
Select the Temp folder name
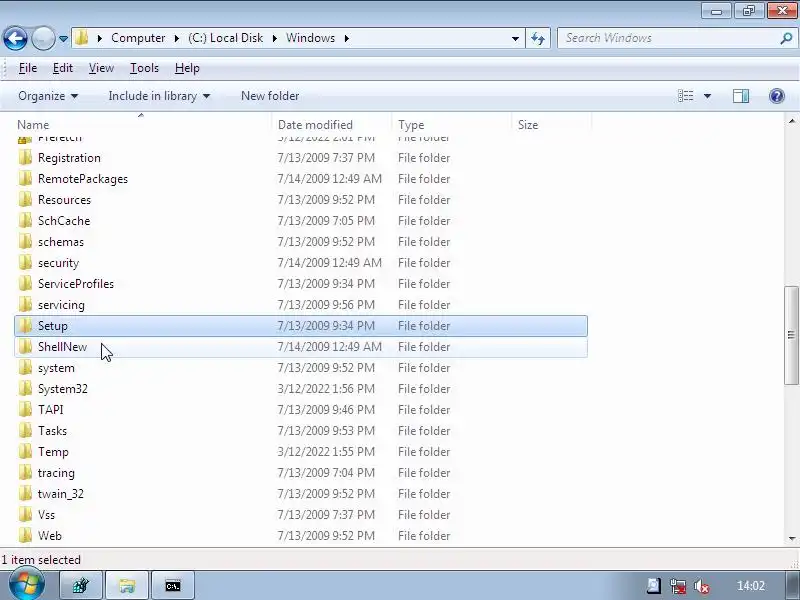click(x=53, y=452)
